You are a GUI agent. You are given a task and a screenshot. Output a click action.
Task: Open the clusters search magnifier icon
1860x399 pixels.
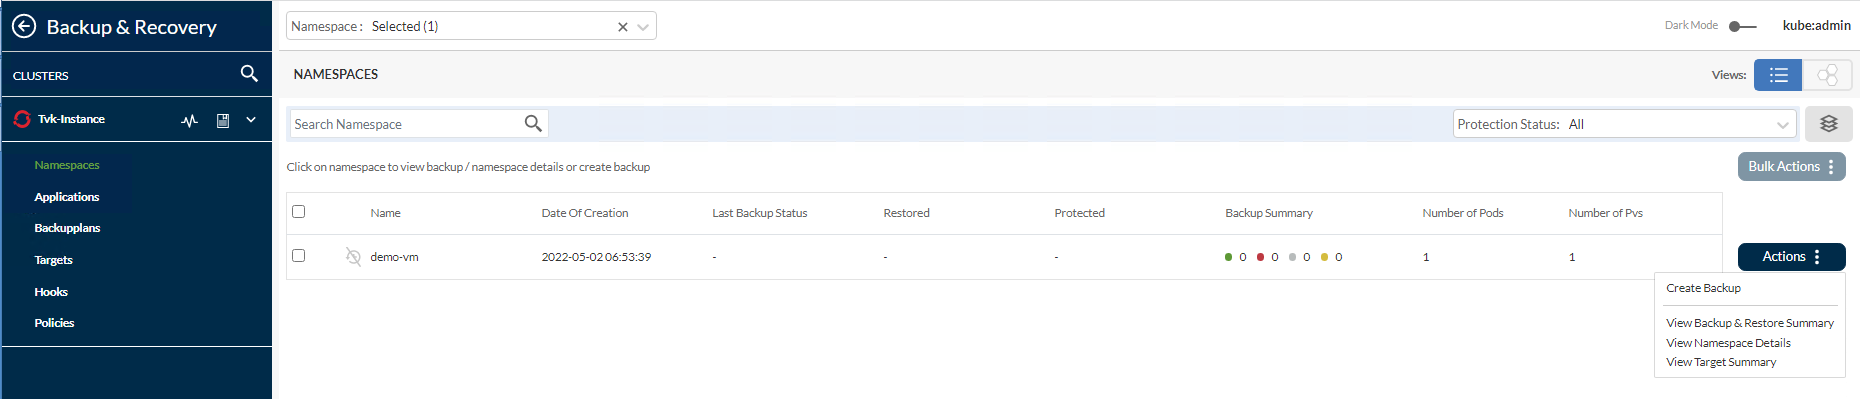pos(249,73)
